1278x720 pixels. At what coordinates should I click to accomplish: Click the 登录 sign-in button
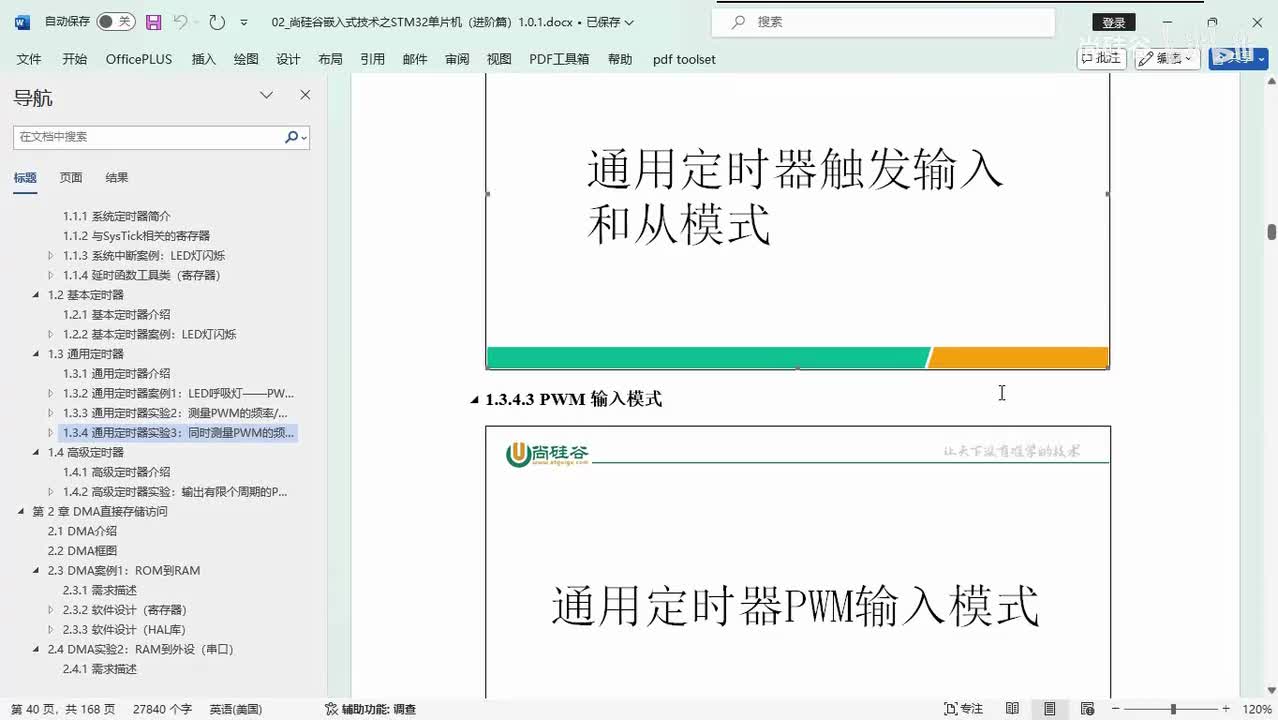tap(1113, 22)
